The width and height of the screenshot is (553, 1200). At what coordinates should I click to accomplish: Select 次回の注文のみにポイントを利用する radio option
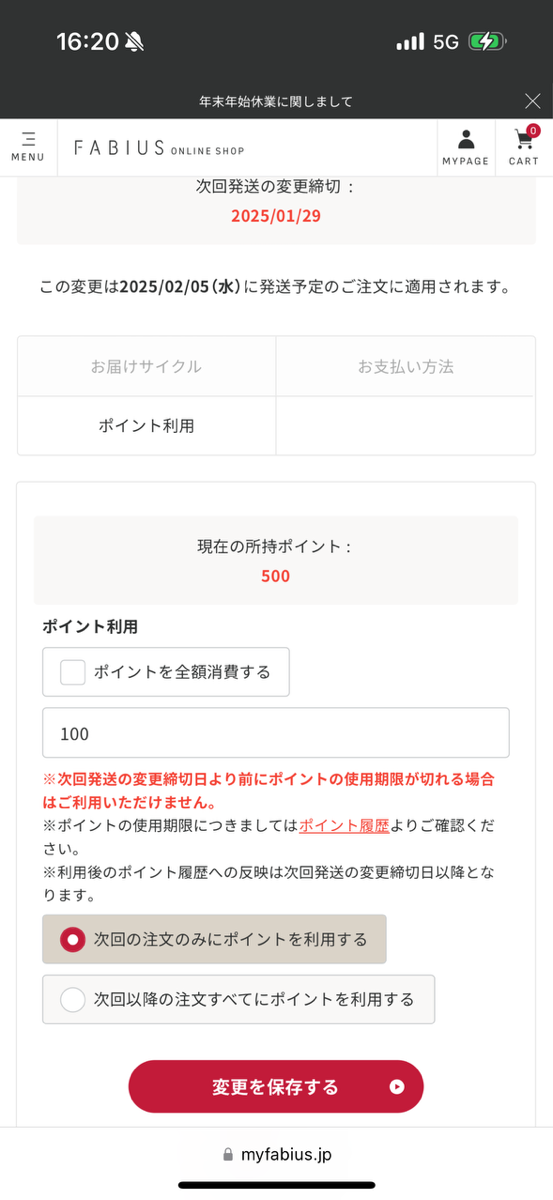214,939
